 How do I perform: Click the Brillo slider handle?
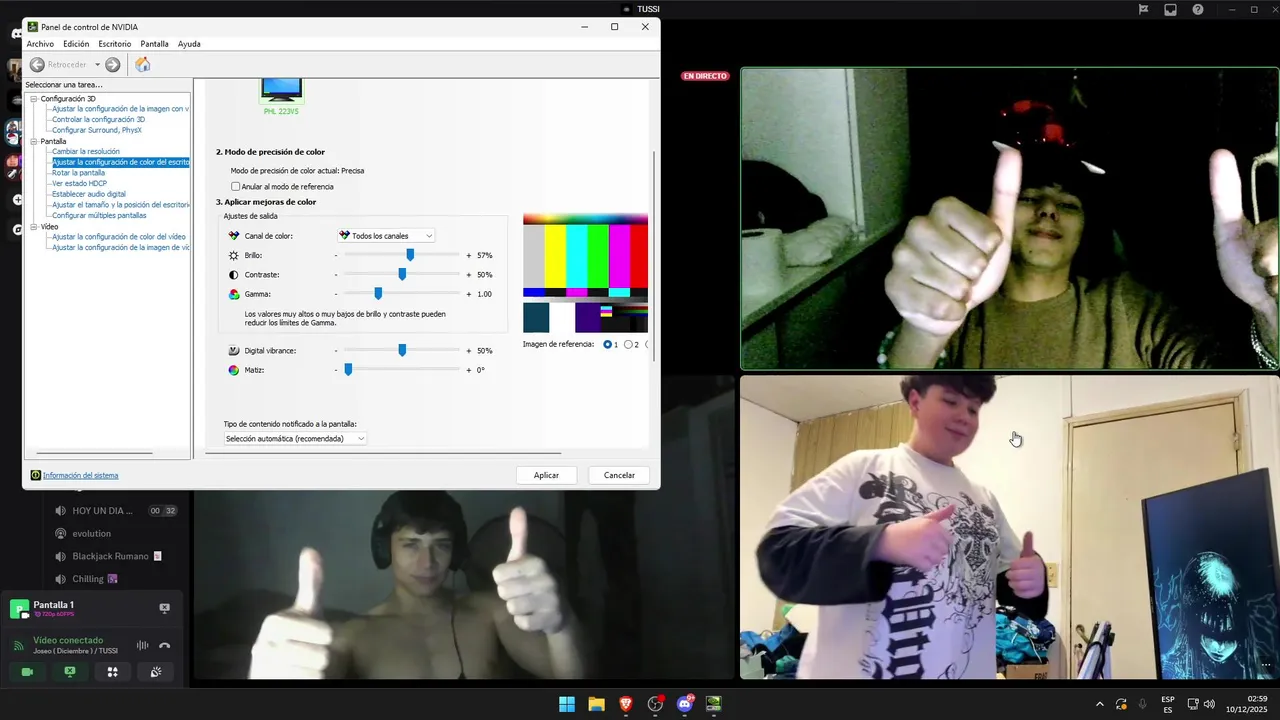point(410,255)
